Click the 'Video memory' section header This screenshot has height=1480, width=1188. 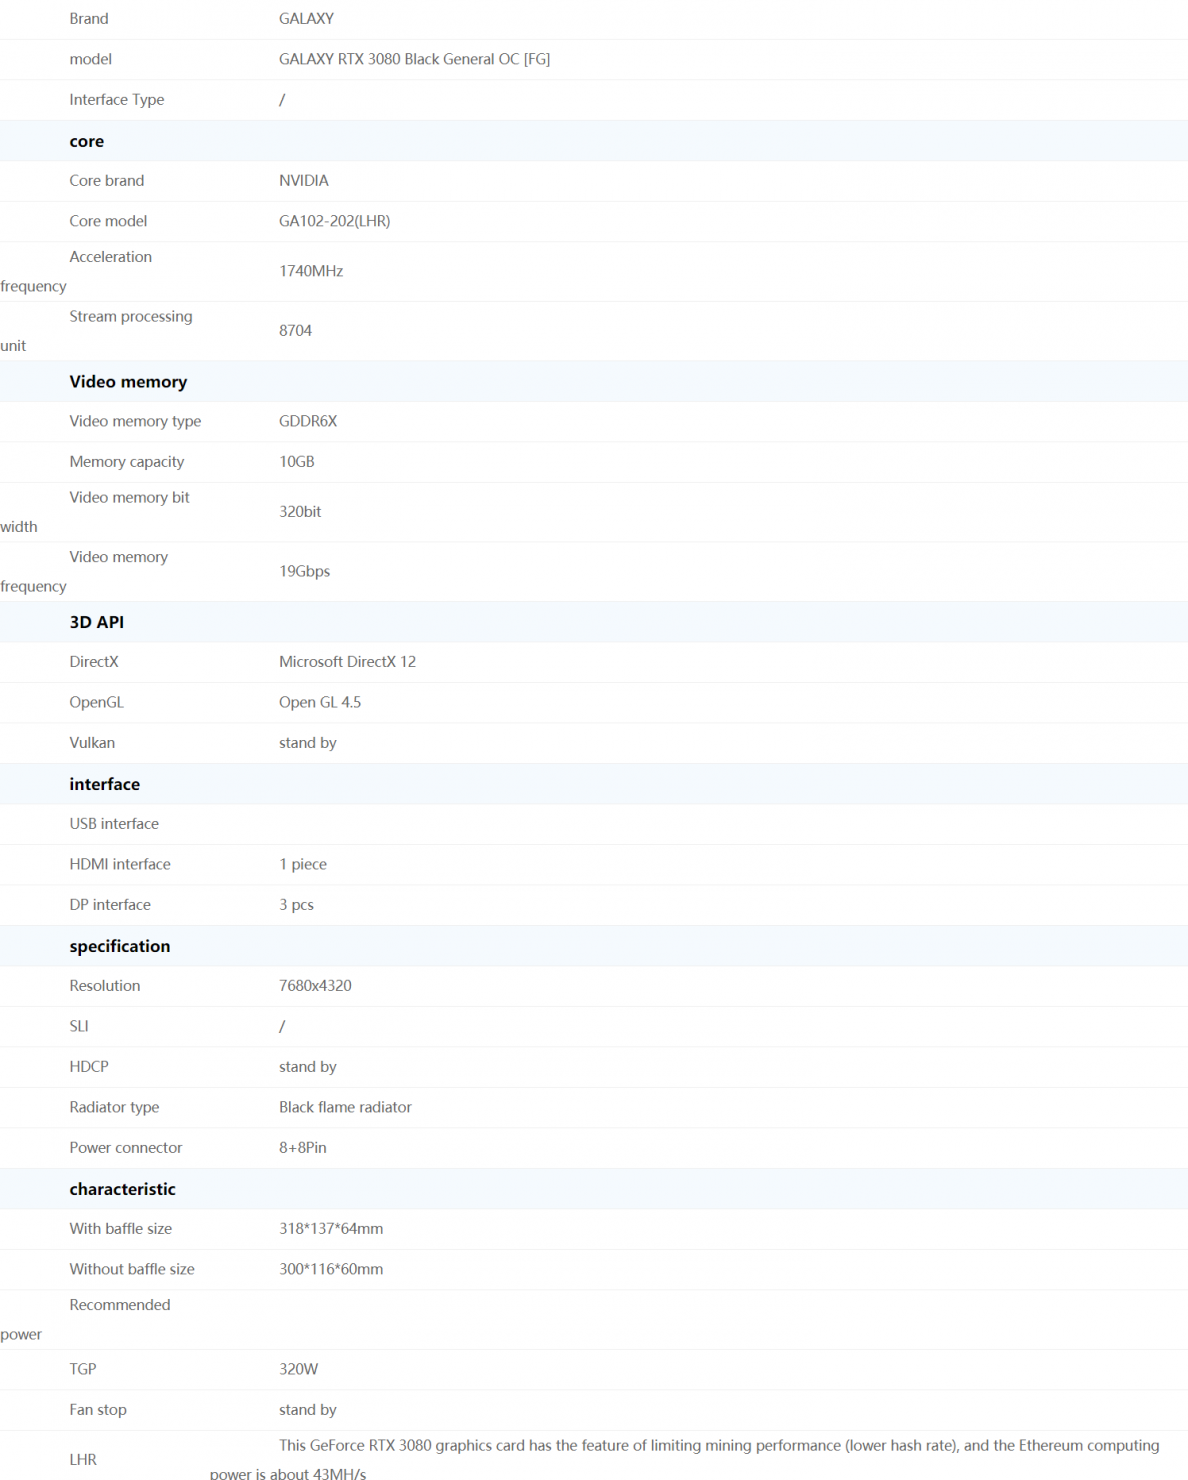(128, 382)
